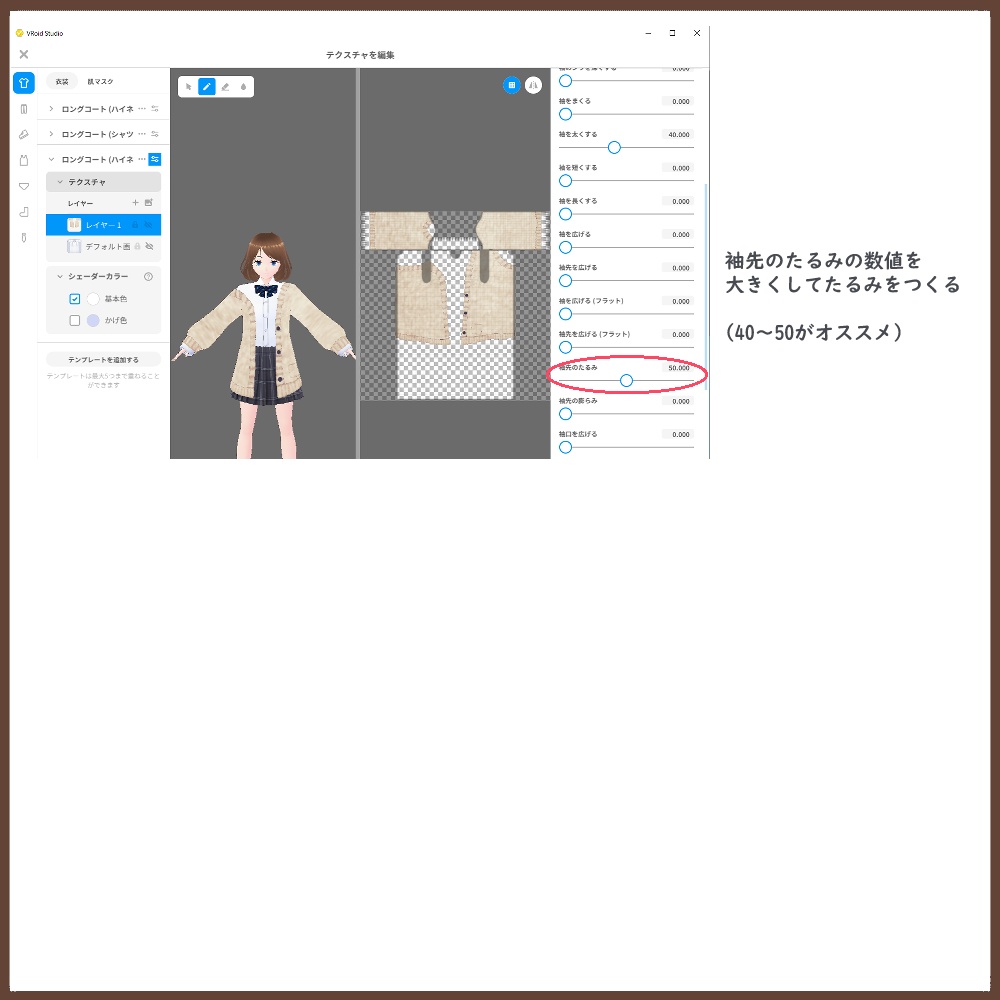
Task: Open the sock category icon
Action: [24, 212]
